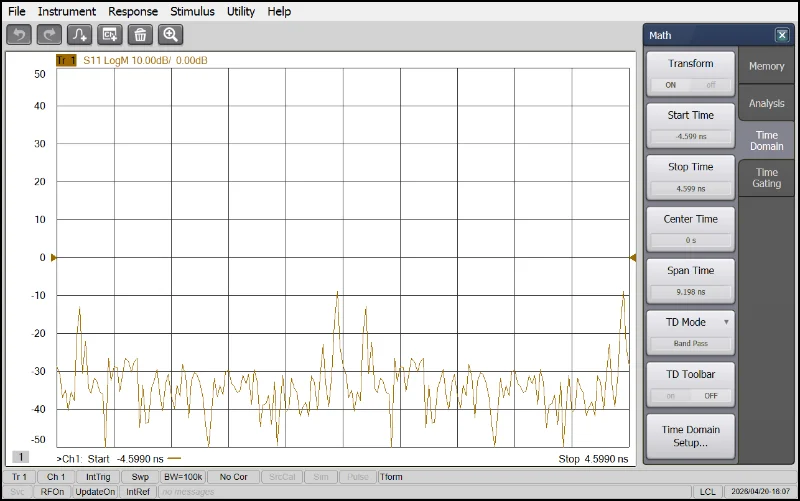Activate the magnifier zoom icon

[x=170, y=35]
